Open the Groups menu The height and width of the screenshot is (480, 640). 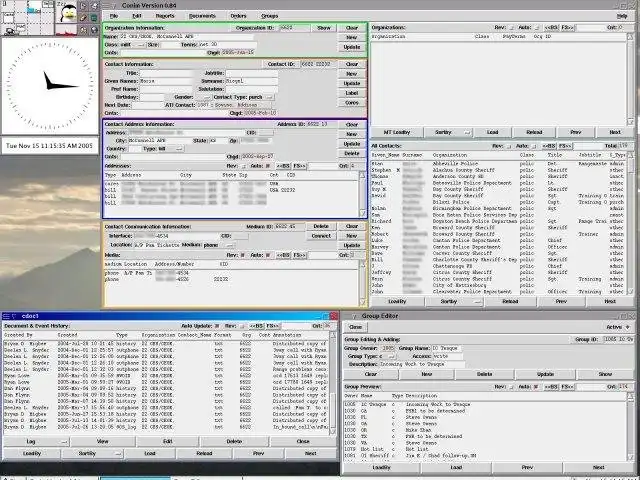coord(269,16)
